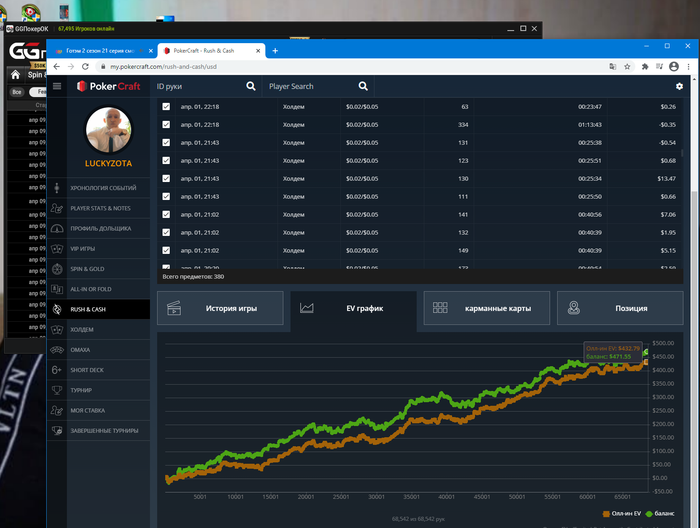Click the Все filter in GGPokerOK window
This screenshot has height=528, width=700.
[x=17, y=92]
